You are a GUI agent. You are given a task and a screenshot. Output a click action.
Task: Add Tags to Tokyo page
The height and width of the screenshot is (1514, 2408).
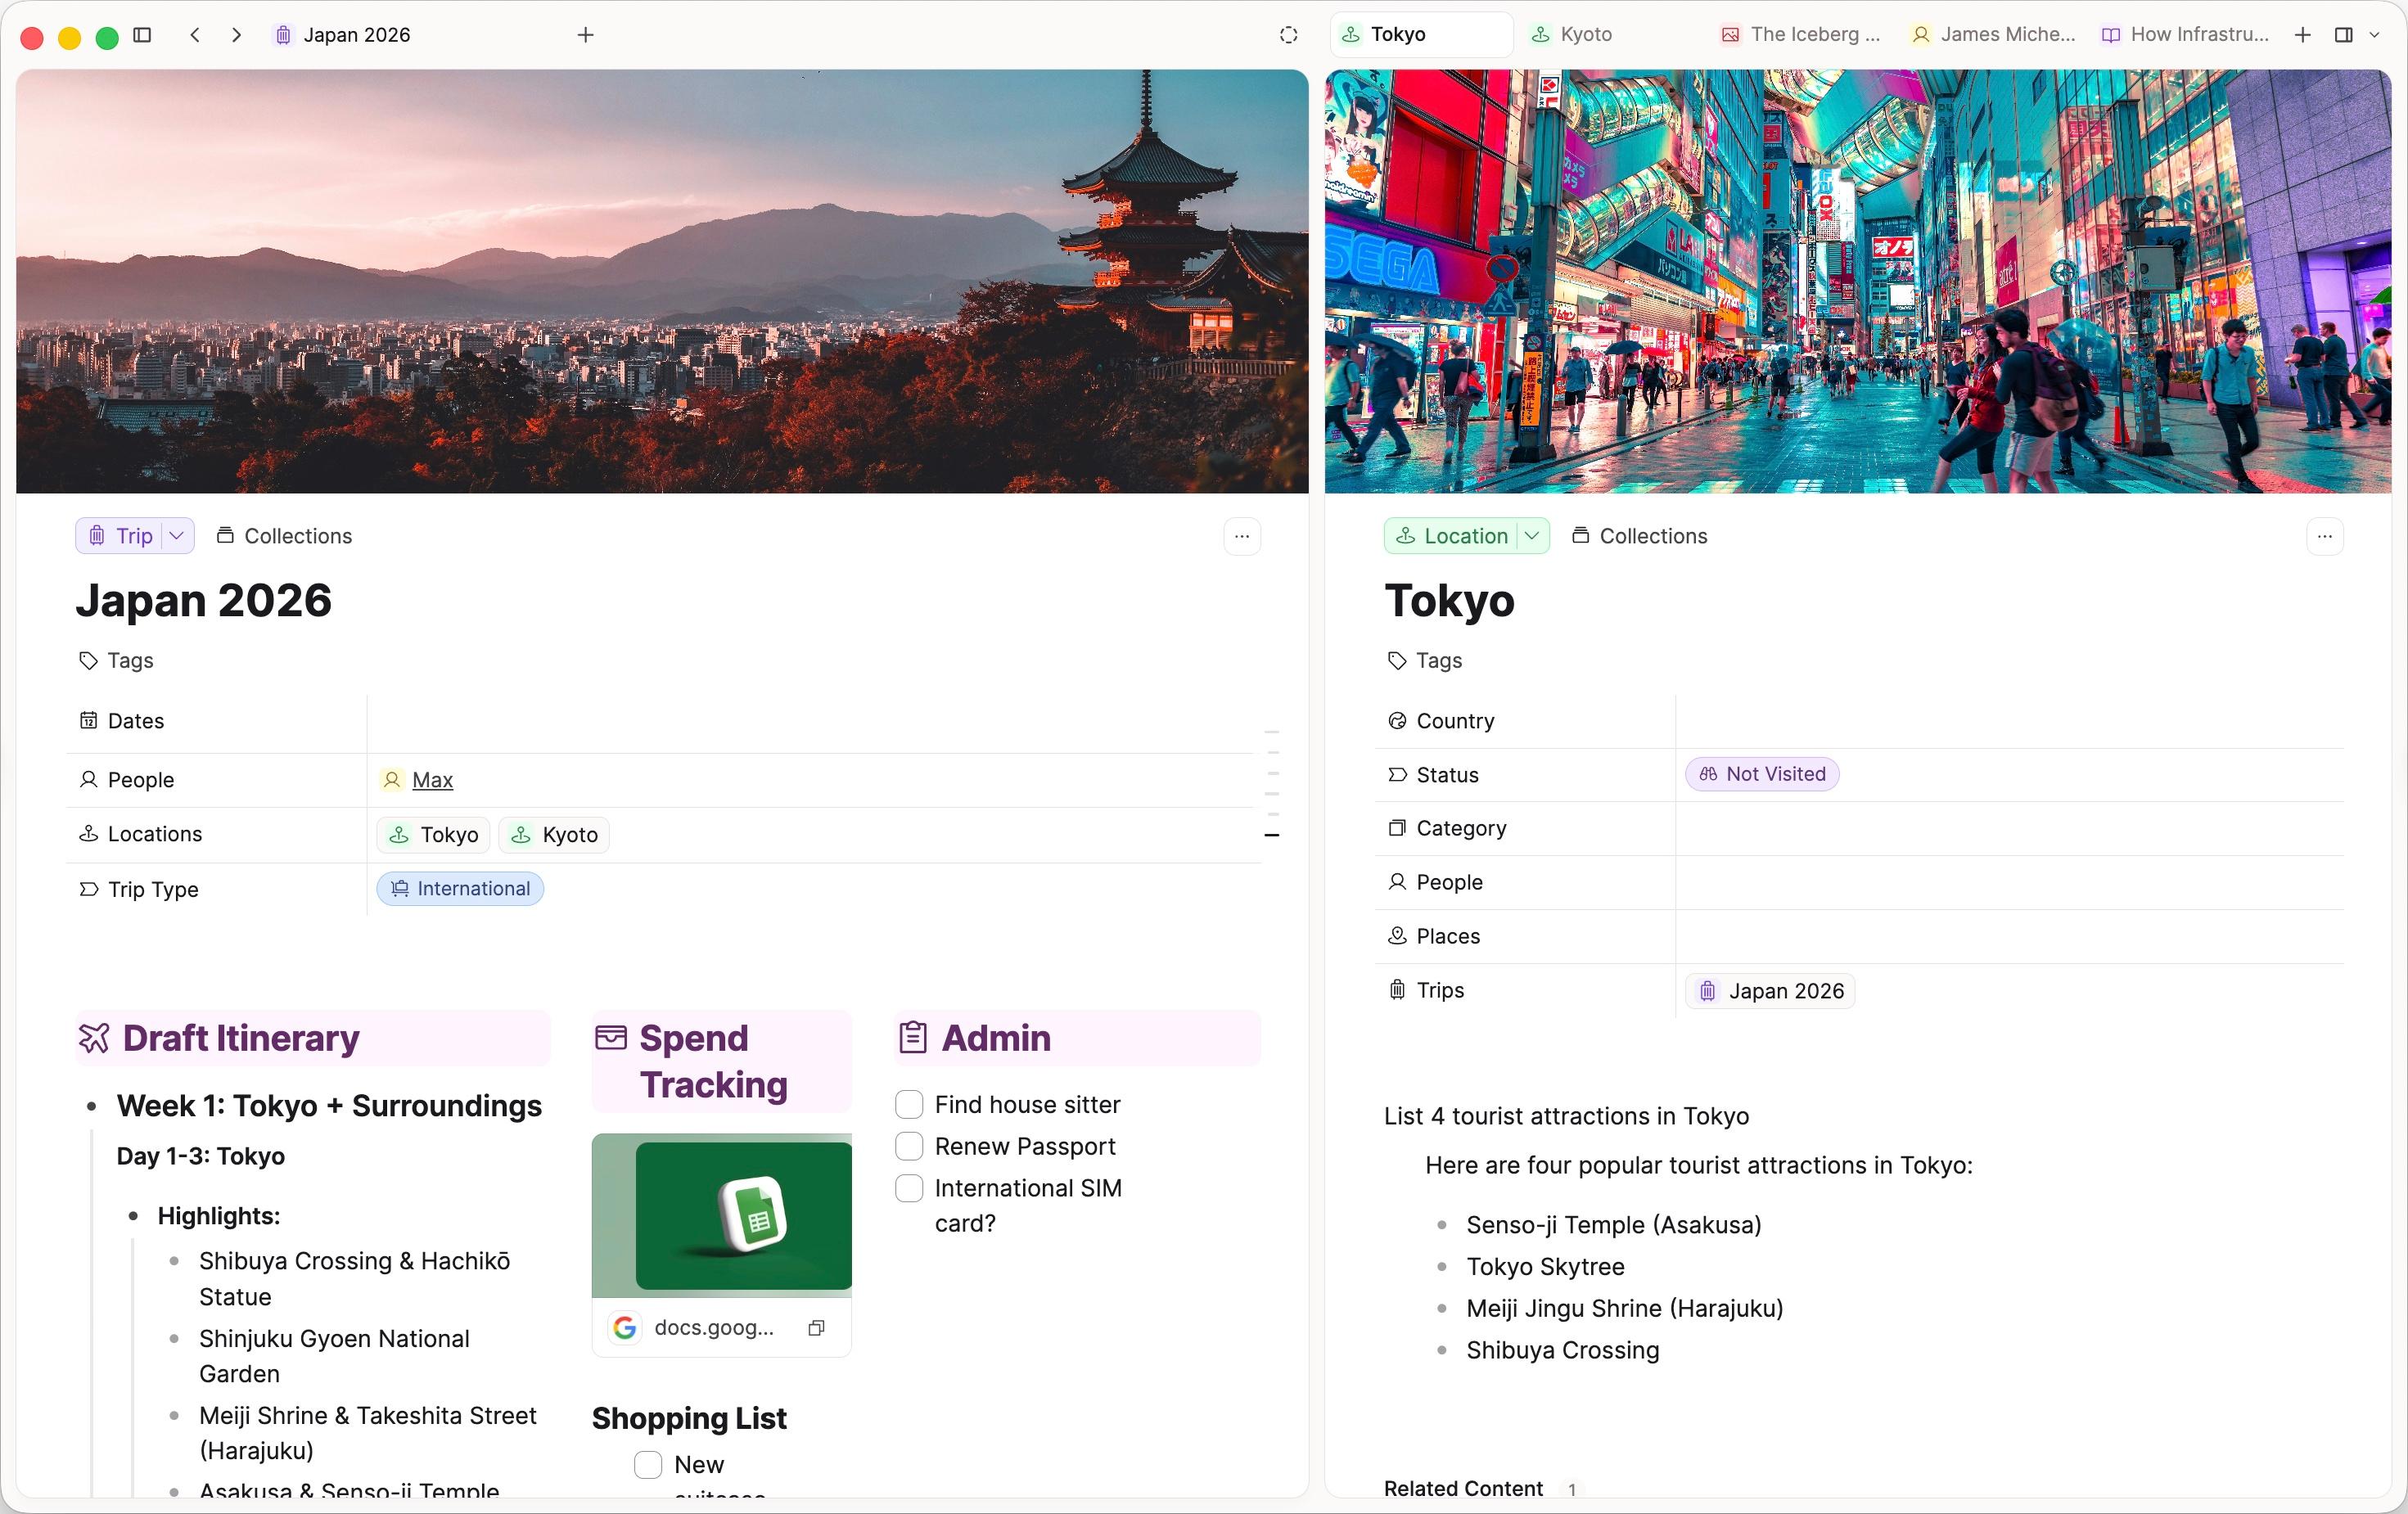tap(1425, 660)
